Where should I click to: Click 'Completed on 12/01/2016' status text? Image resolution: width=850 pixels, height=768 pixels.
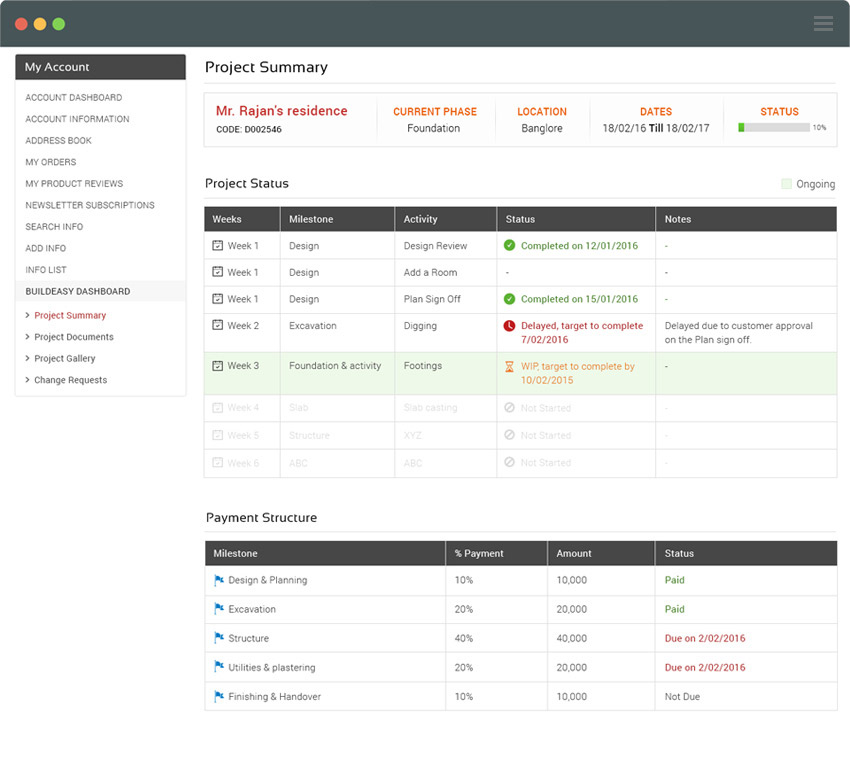click(579, 246)
